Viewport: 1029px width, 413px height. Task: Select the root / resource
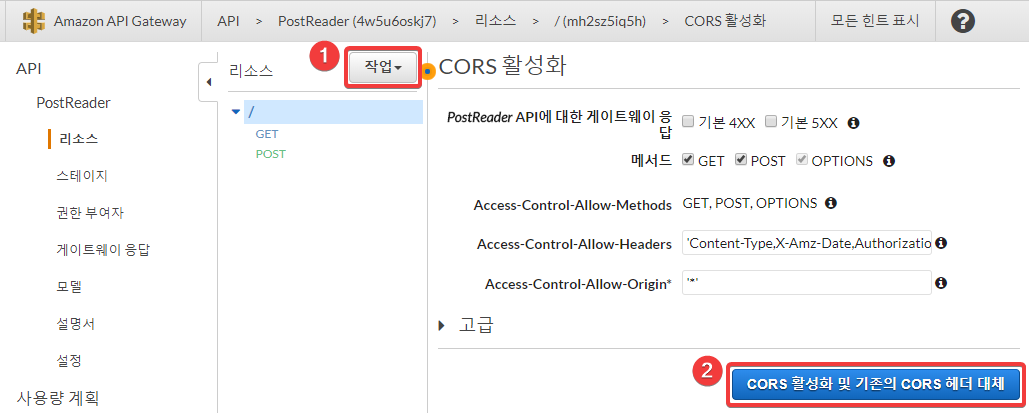(x=333, y=112)
